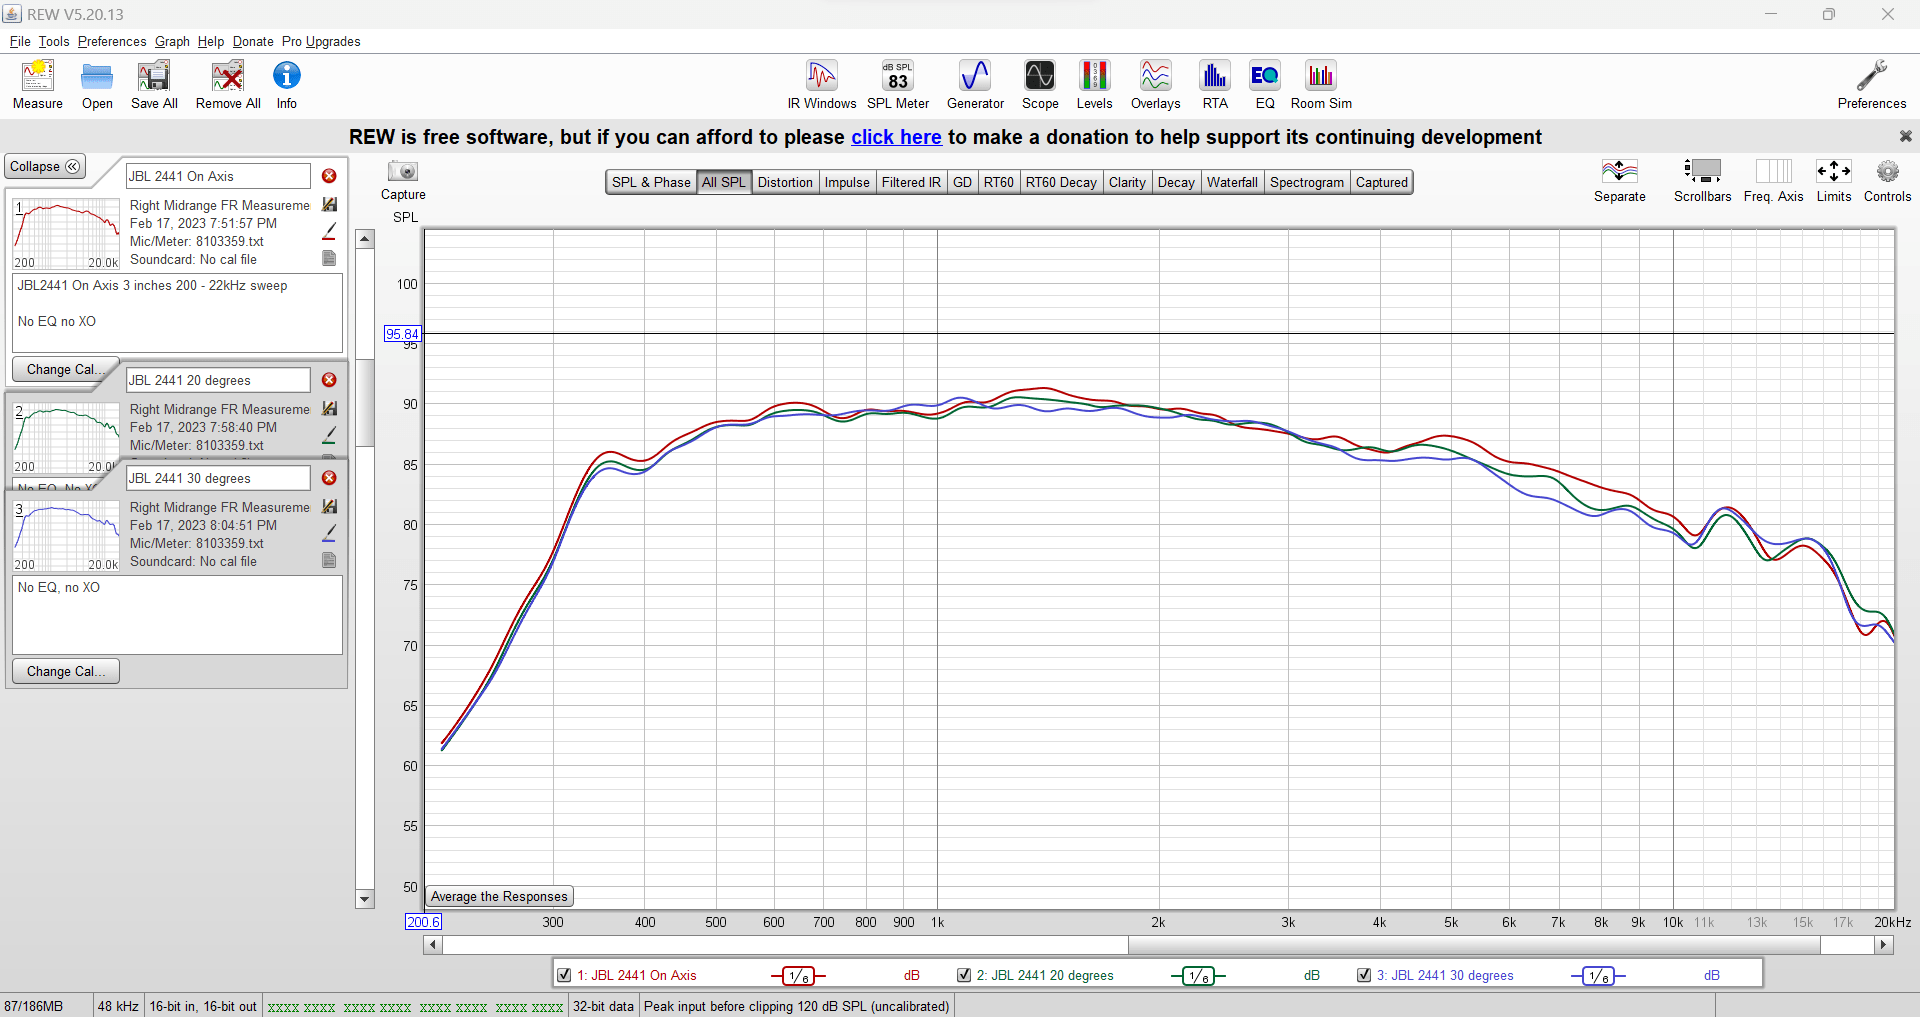Remove the JBL 2441 30 degrees measurement

coord(329,478)
